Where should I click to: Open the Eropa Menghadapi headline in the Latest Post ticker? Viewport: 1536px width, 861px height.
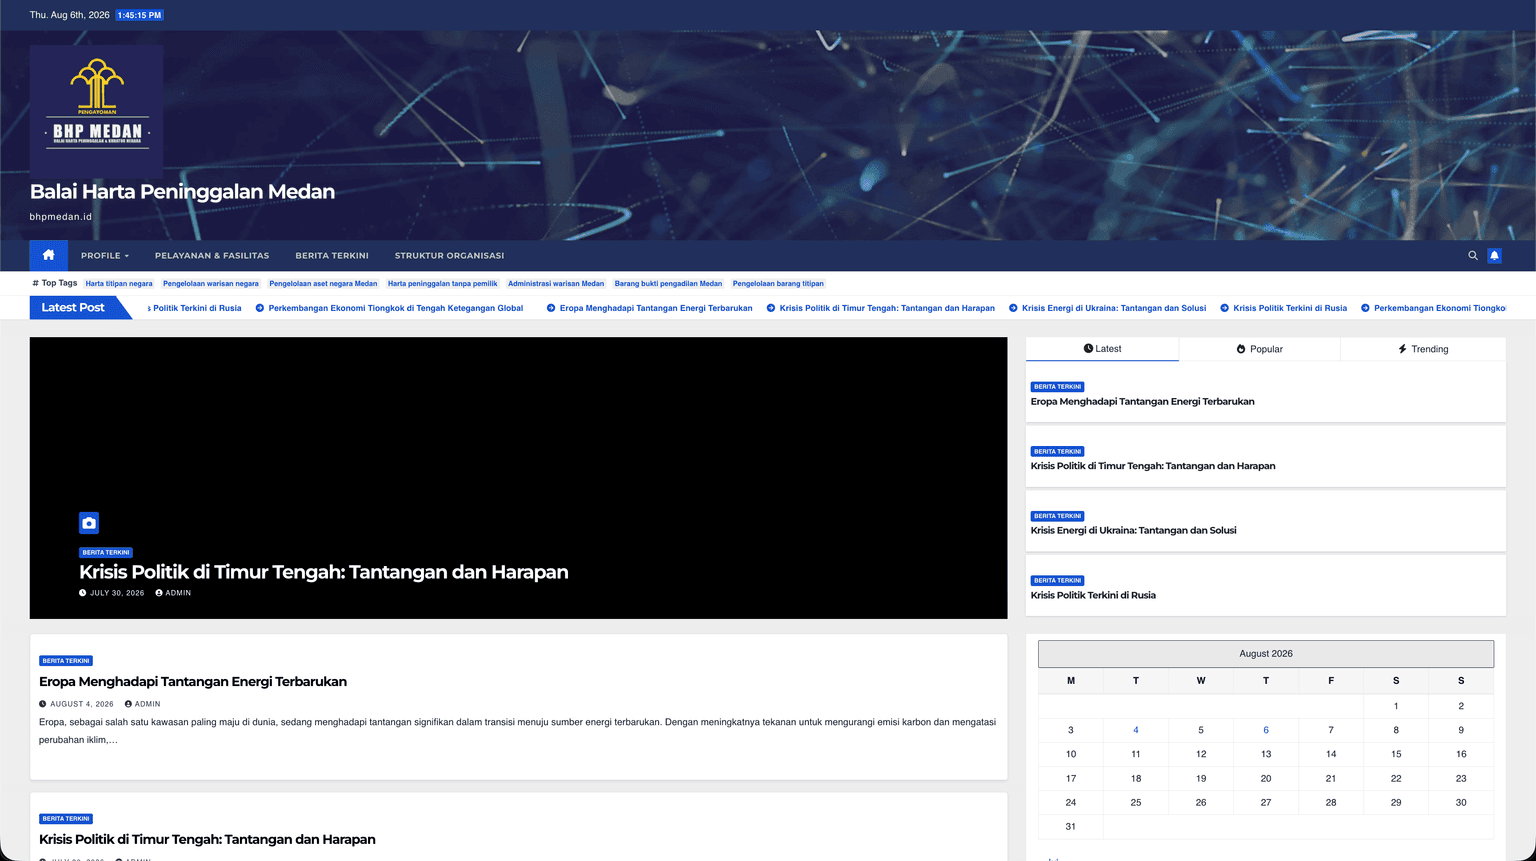click(x=656, y=308)
